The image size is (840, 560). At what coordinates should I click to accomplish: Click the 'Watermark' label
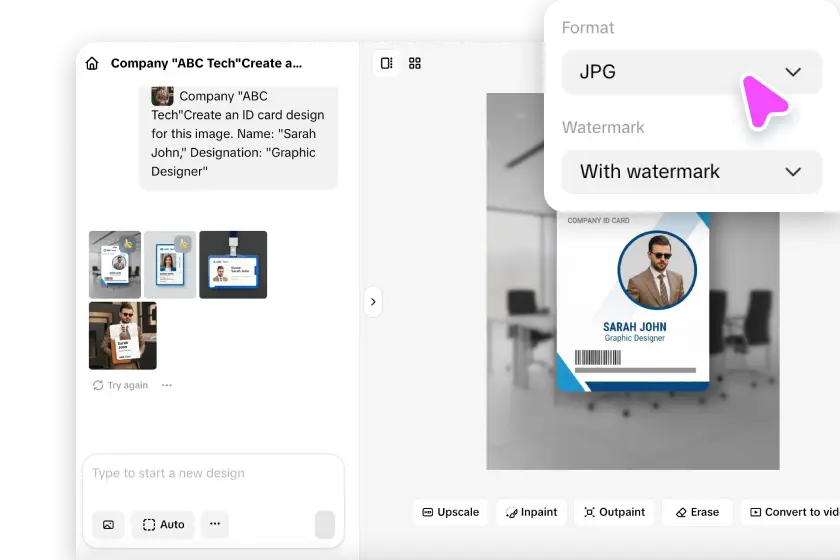(x=603, y=128)
